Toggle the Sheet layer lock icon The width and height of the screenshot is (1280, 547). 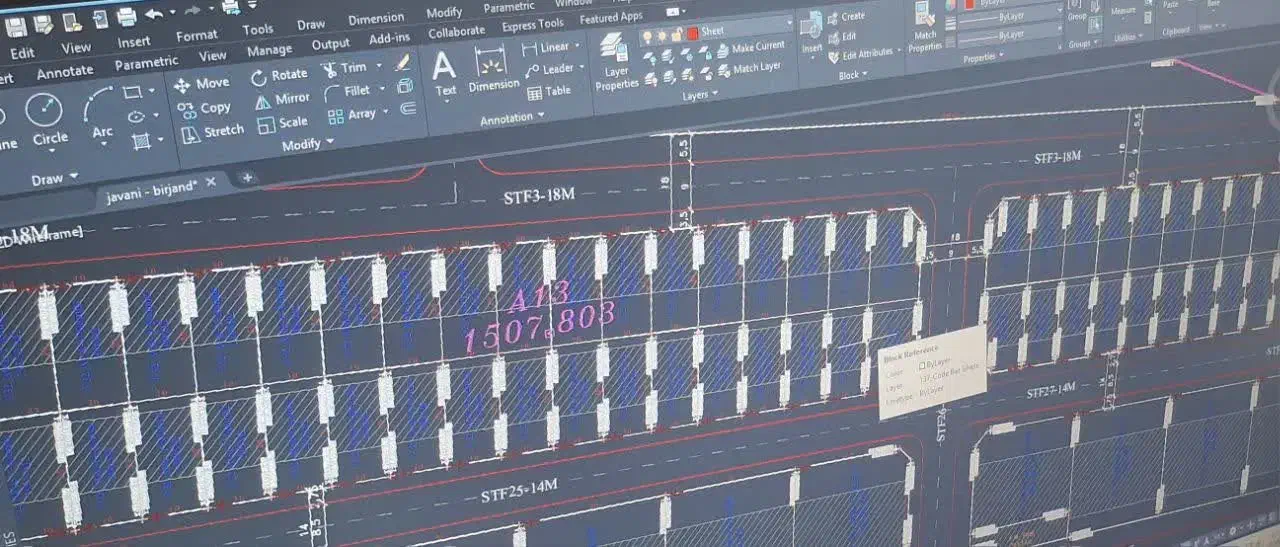point(677,34)
